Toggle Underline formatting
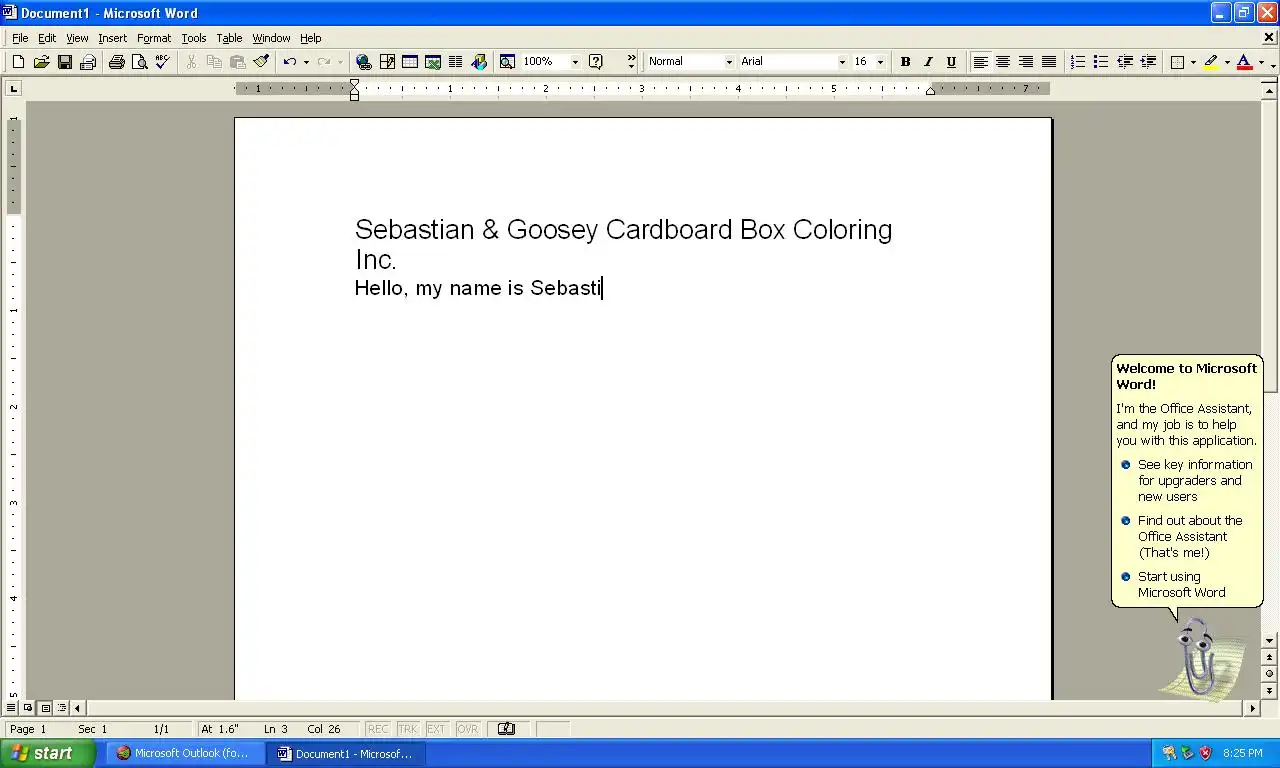The height and width of the screenshot is (768, 1280). 951,62
